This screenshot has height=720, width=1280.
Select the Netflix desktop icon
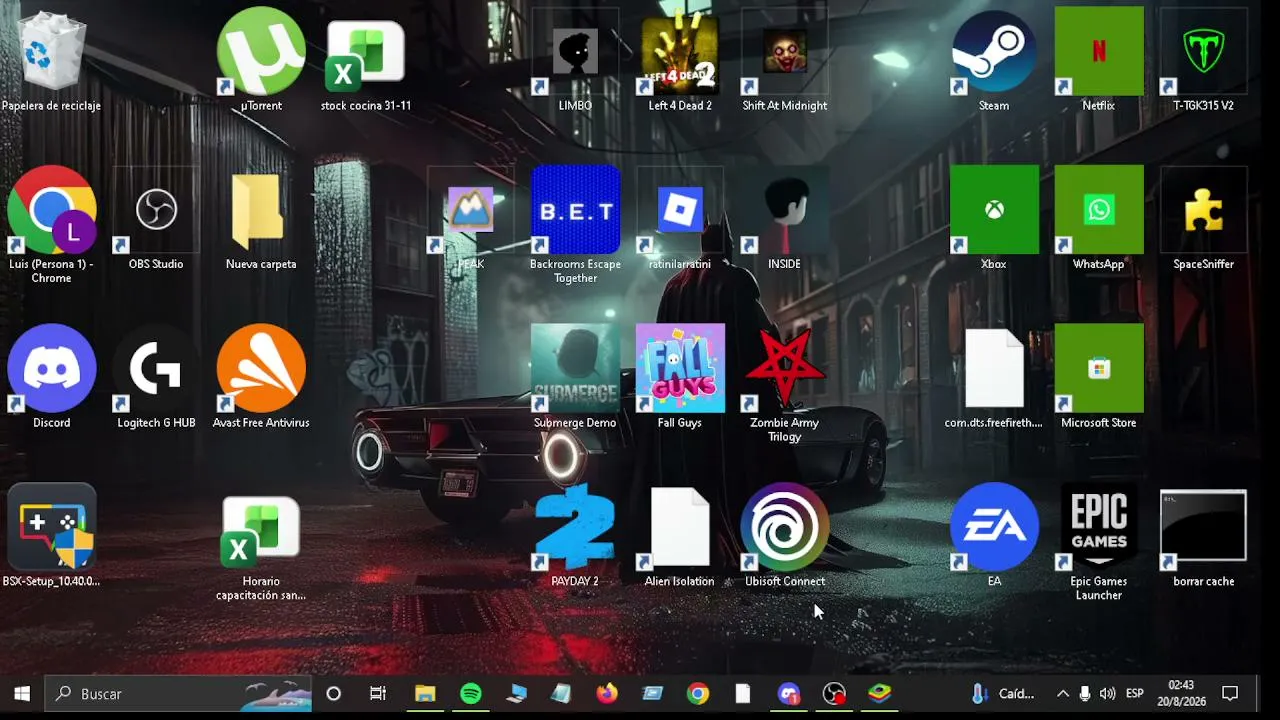[1098, 60]
